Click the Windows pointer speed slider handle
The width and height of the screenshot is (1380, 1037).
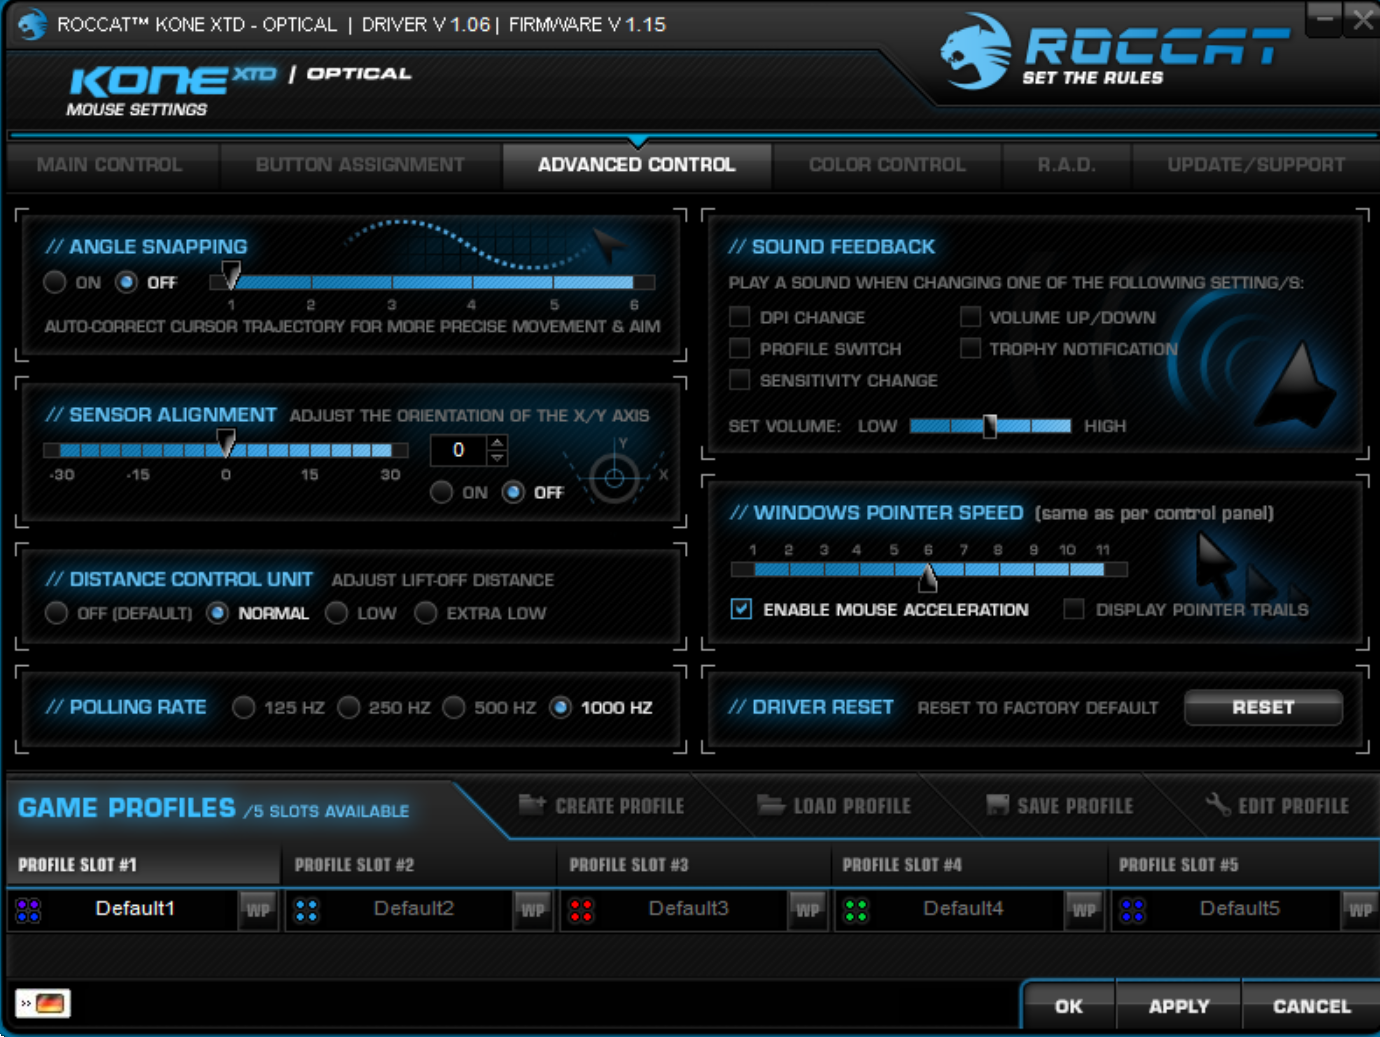point(929,576)
